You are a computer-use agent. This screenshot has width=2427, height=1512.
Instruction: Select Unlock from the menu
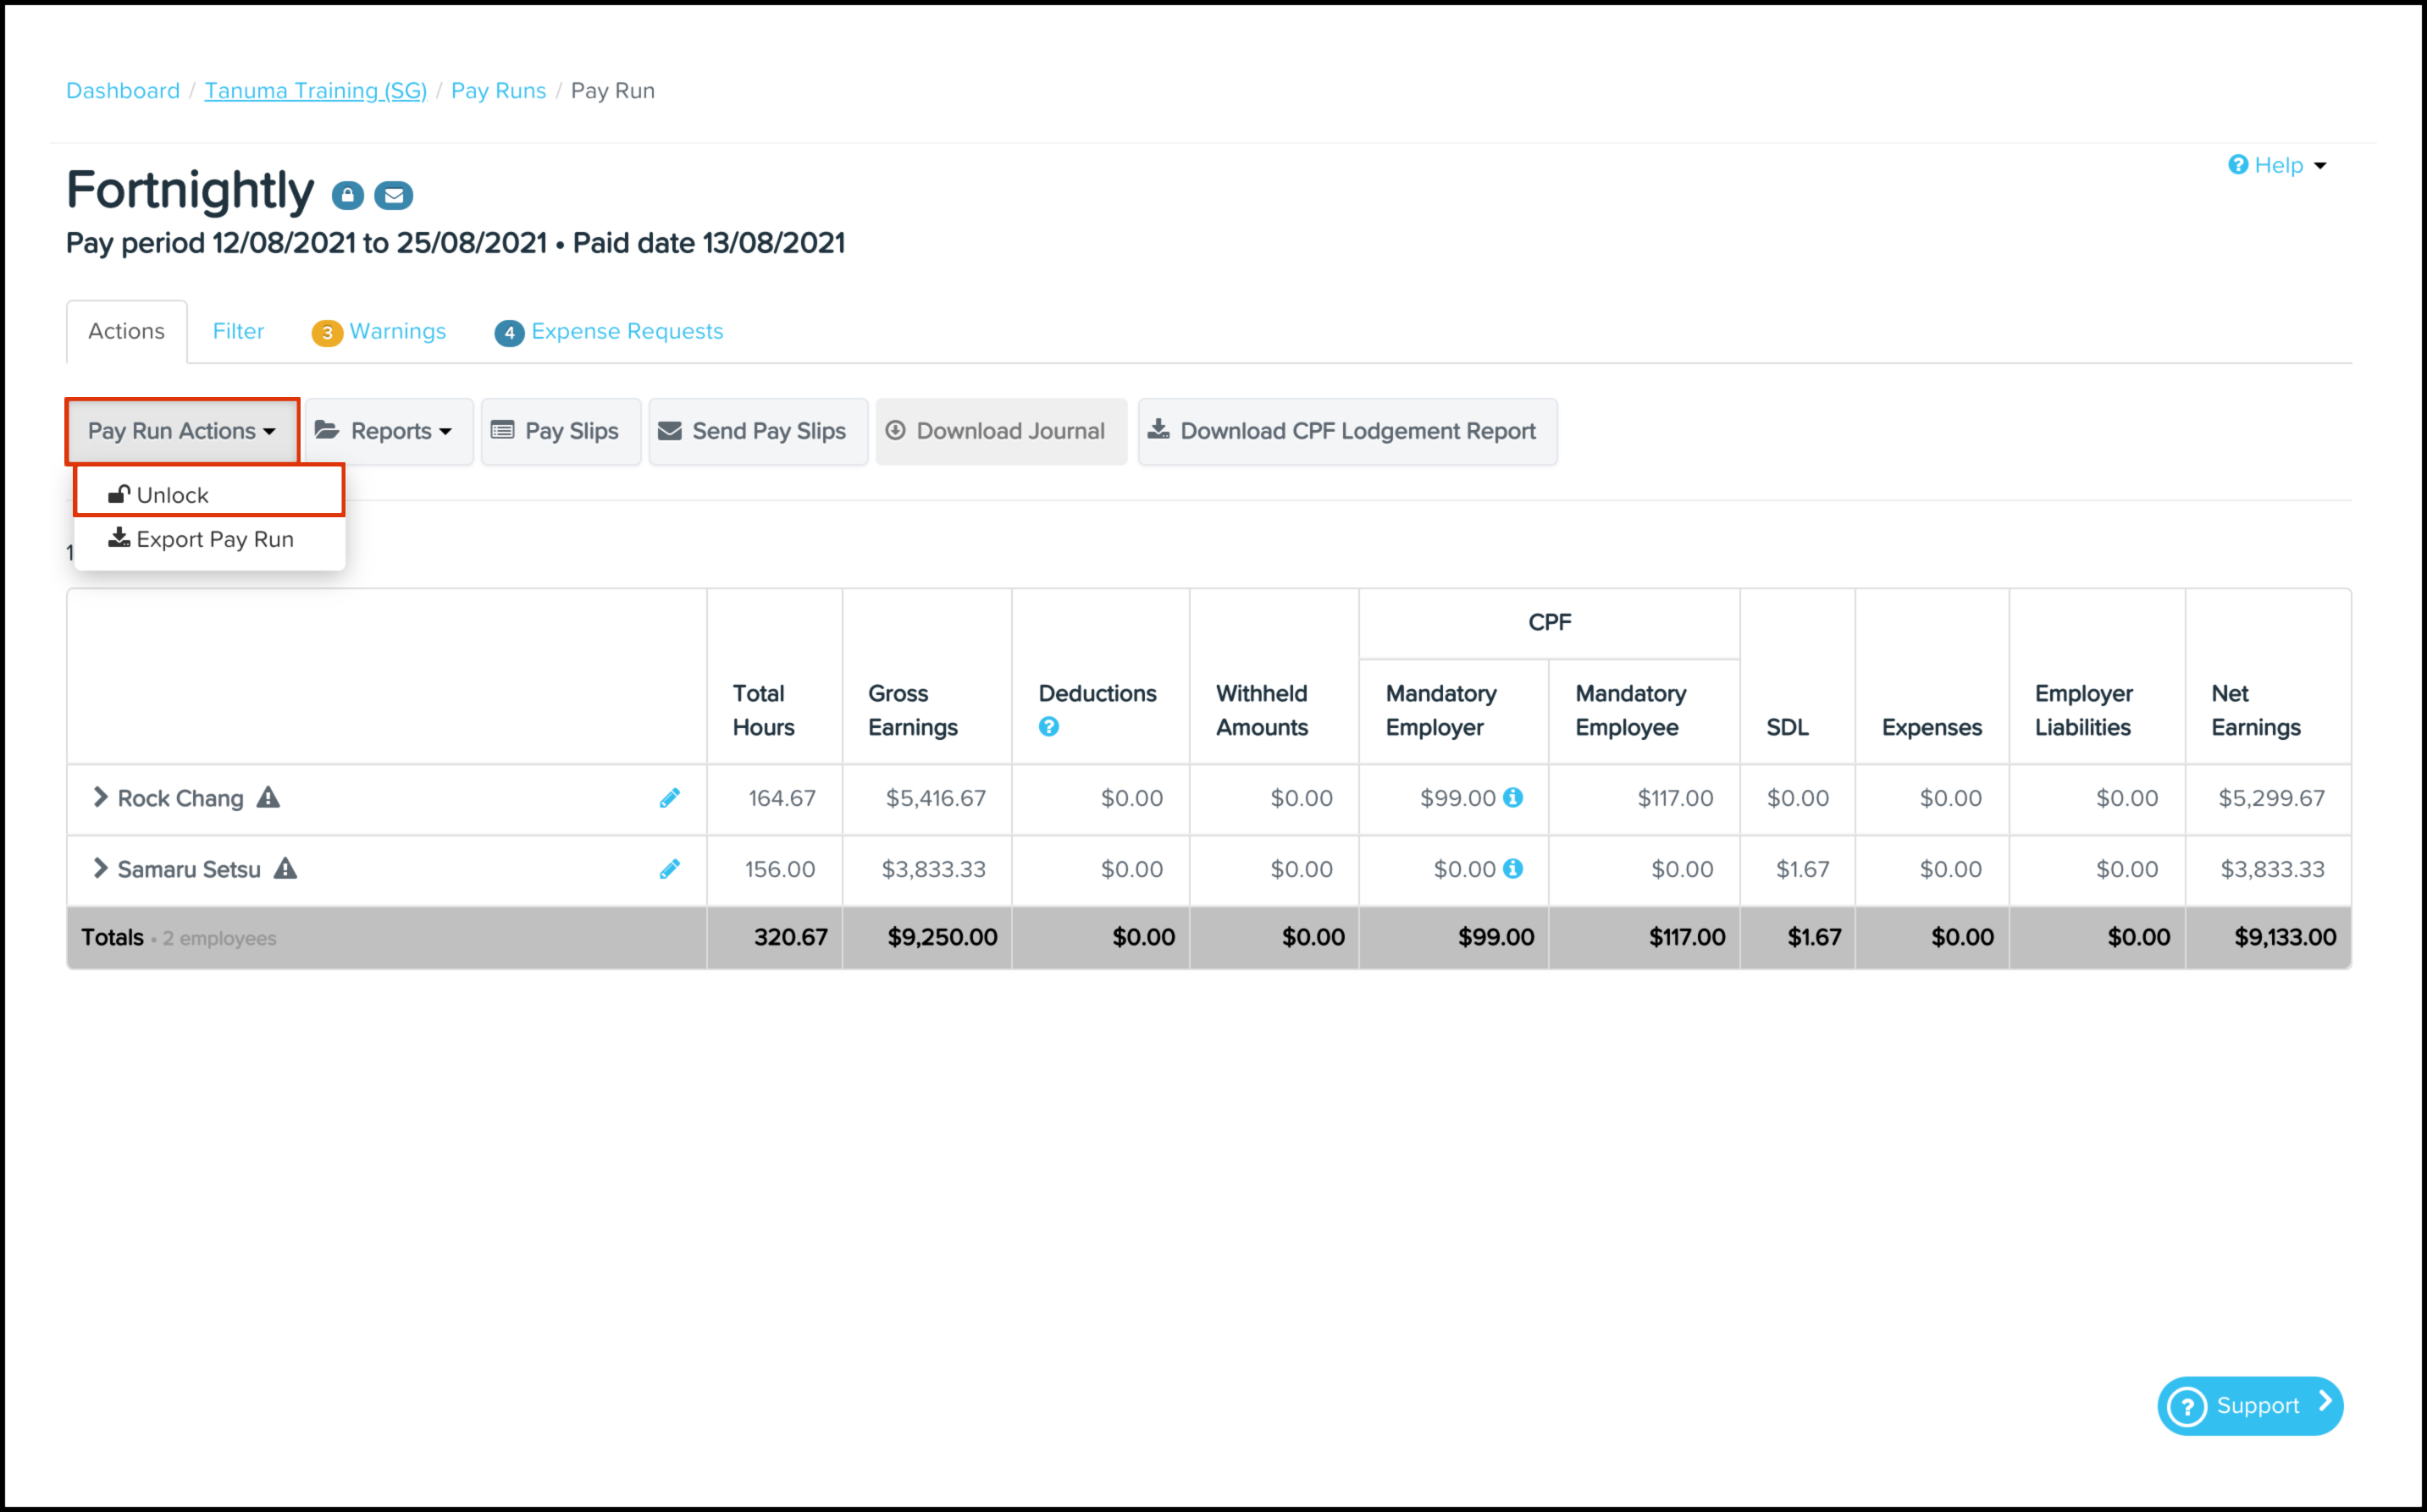pyautogui.click(x=172, y=495)
